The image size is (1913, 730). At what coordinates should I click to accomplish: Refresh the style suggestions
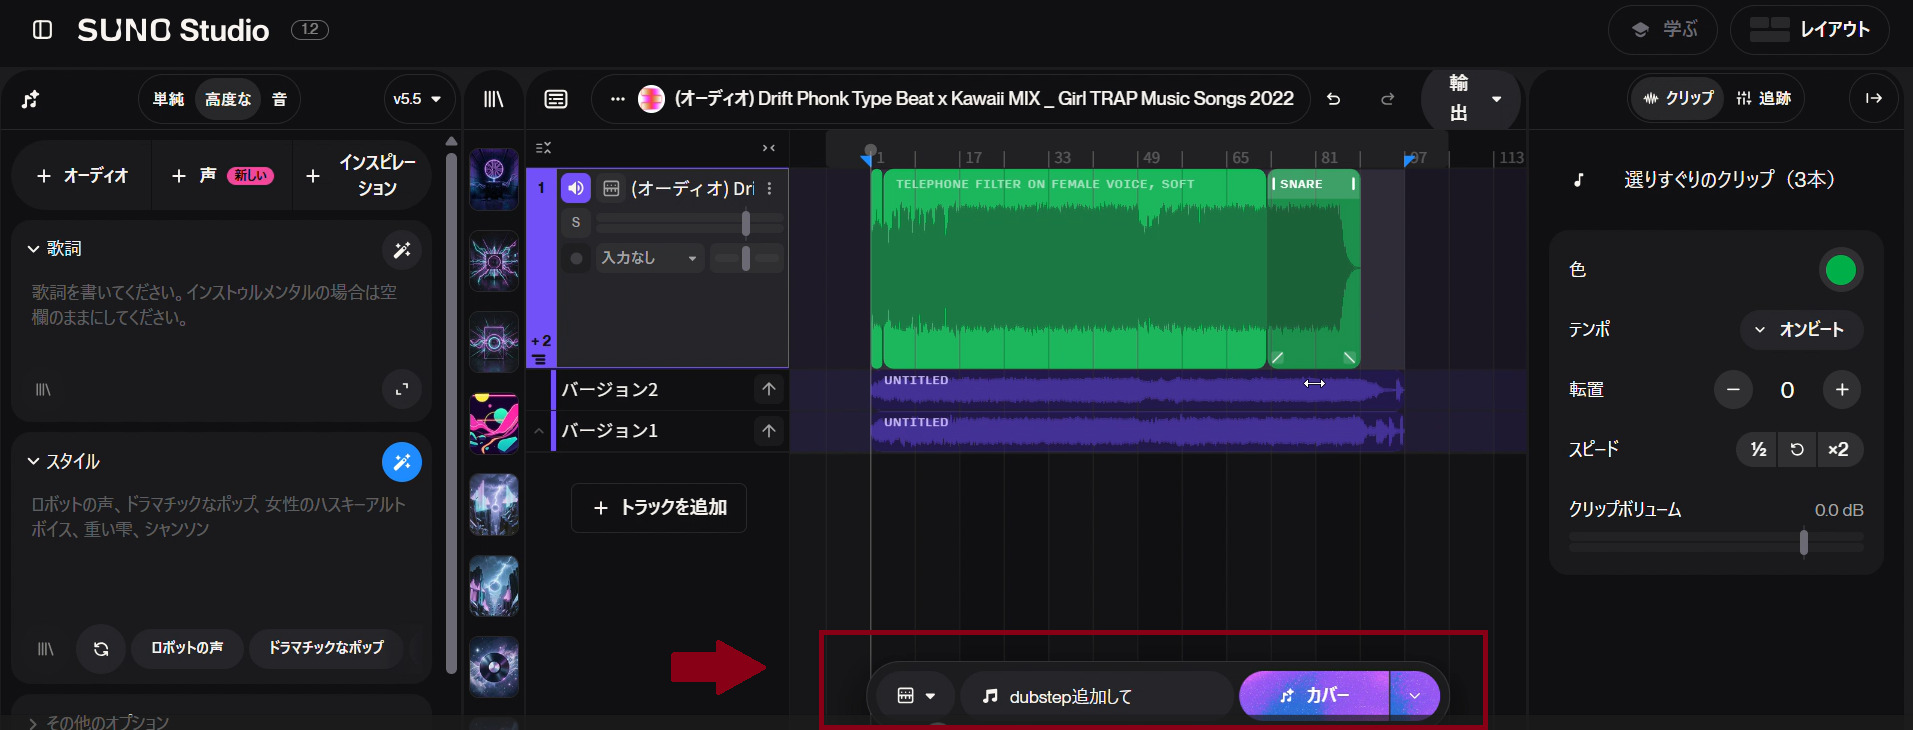[x=101, y=649]
